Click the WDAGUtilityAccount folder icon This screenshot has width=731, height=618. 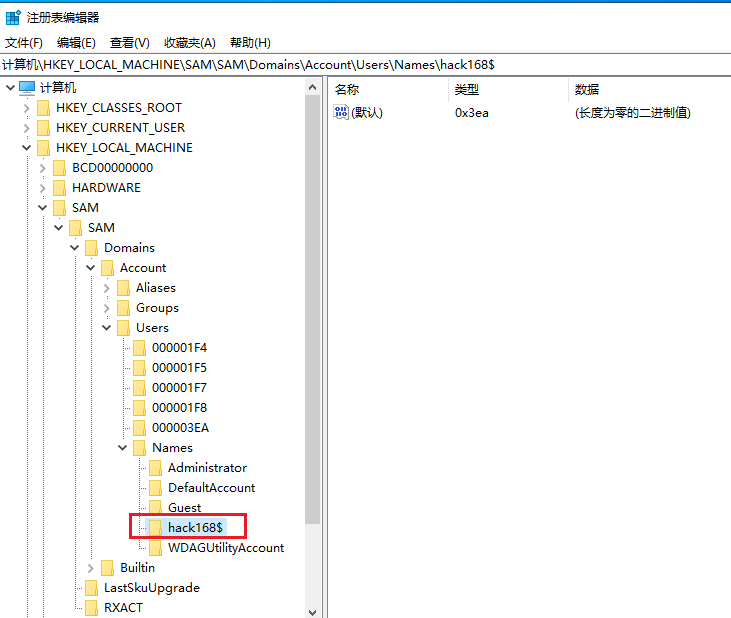(x=155, y=548)
